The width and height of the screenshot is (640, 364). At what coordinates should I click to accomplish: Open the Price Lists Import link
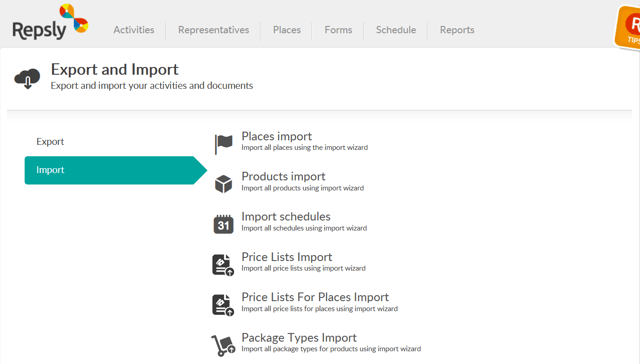[287, 257]
